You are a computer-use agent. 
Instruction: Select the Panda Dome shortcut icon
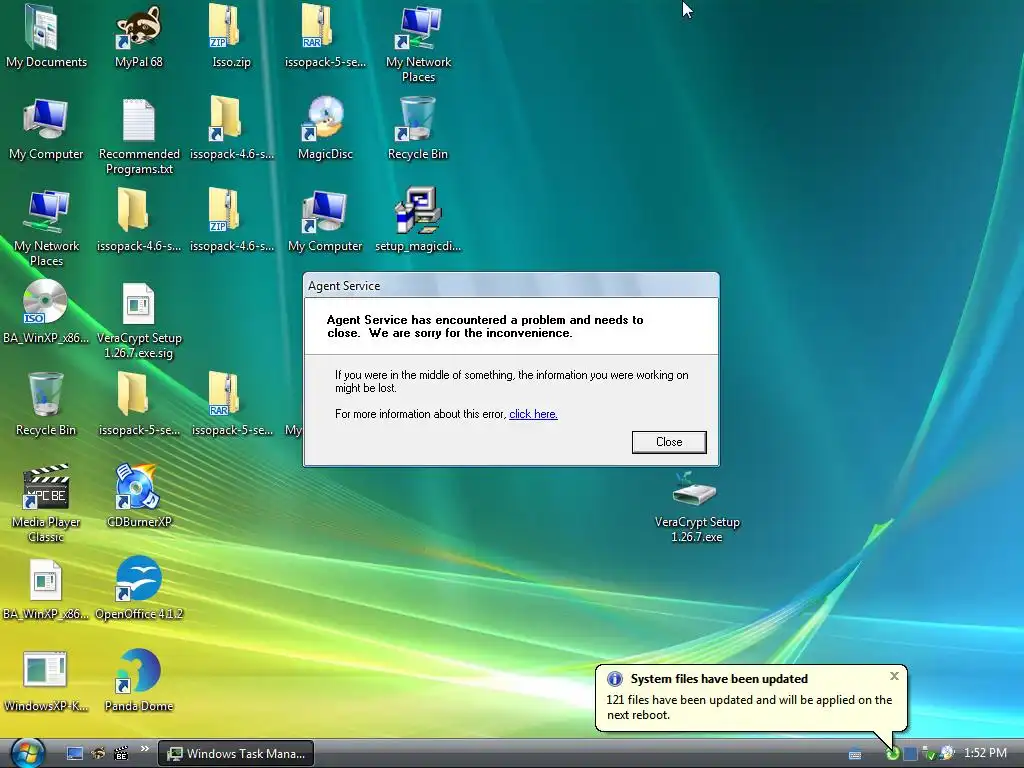138,680
